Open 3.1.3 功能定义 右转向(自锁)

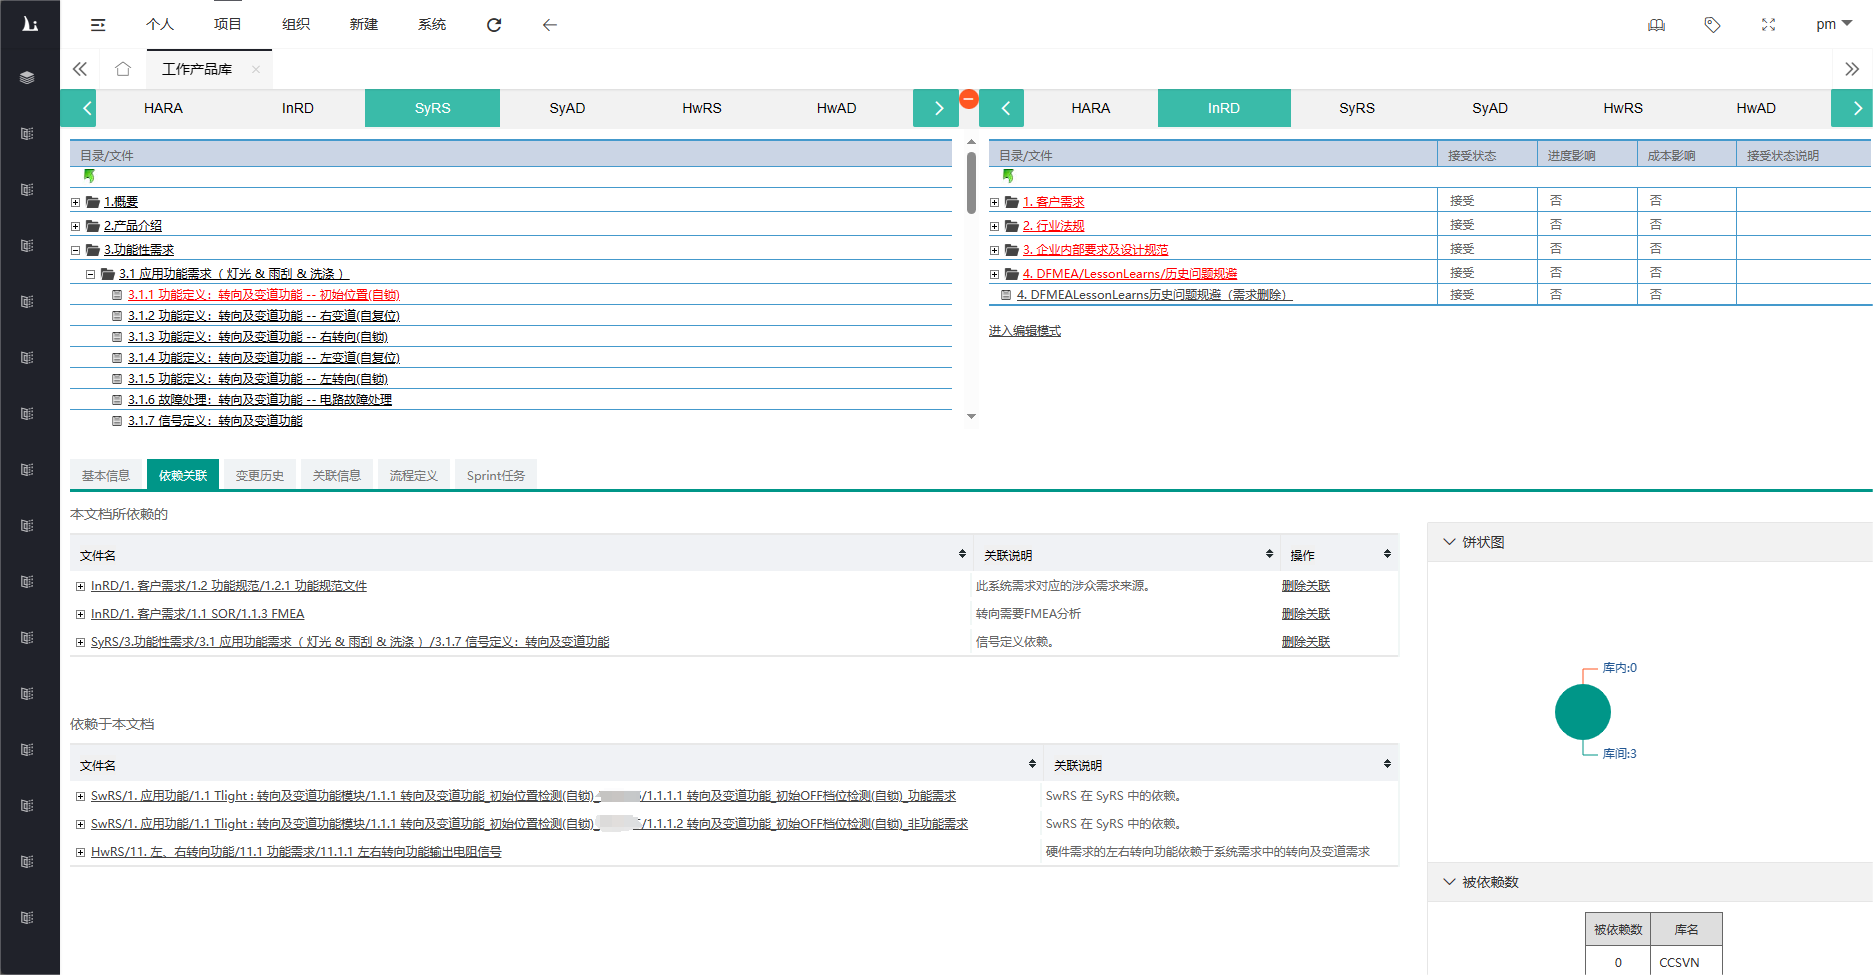258,337
